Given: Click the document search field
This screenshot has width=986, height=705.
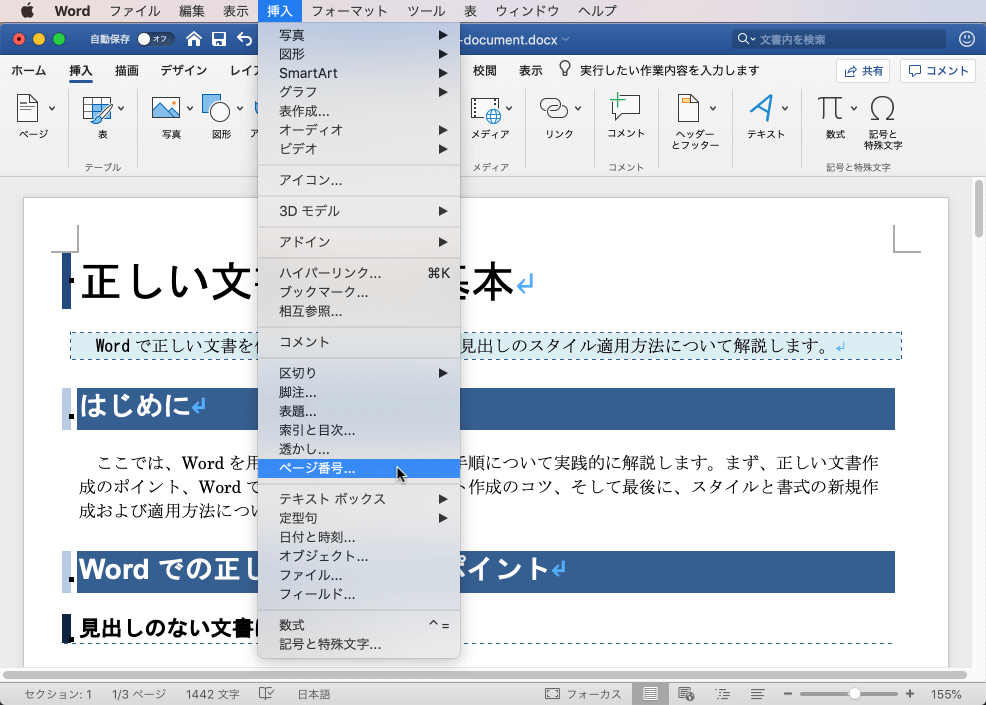Looking at the screenshot, I should 839,39.
